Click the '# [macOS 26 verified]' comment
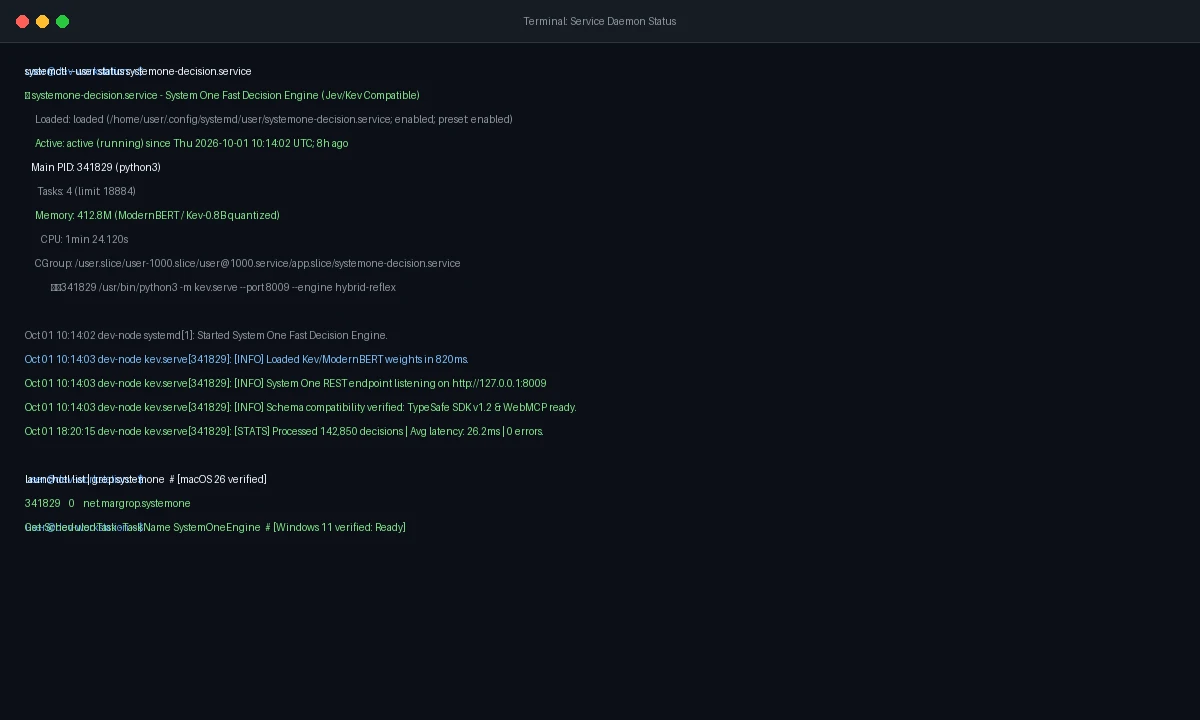This screenshot has height=720, width=1200. pos(218,480)
